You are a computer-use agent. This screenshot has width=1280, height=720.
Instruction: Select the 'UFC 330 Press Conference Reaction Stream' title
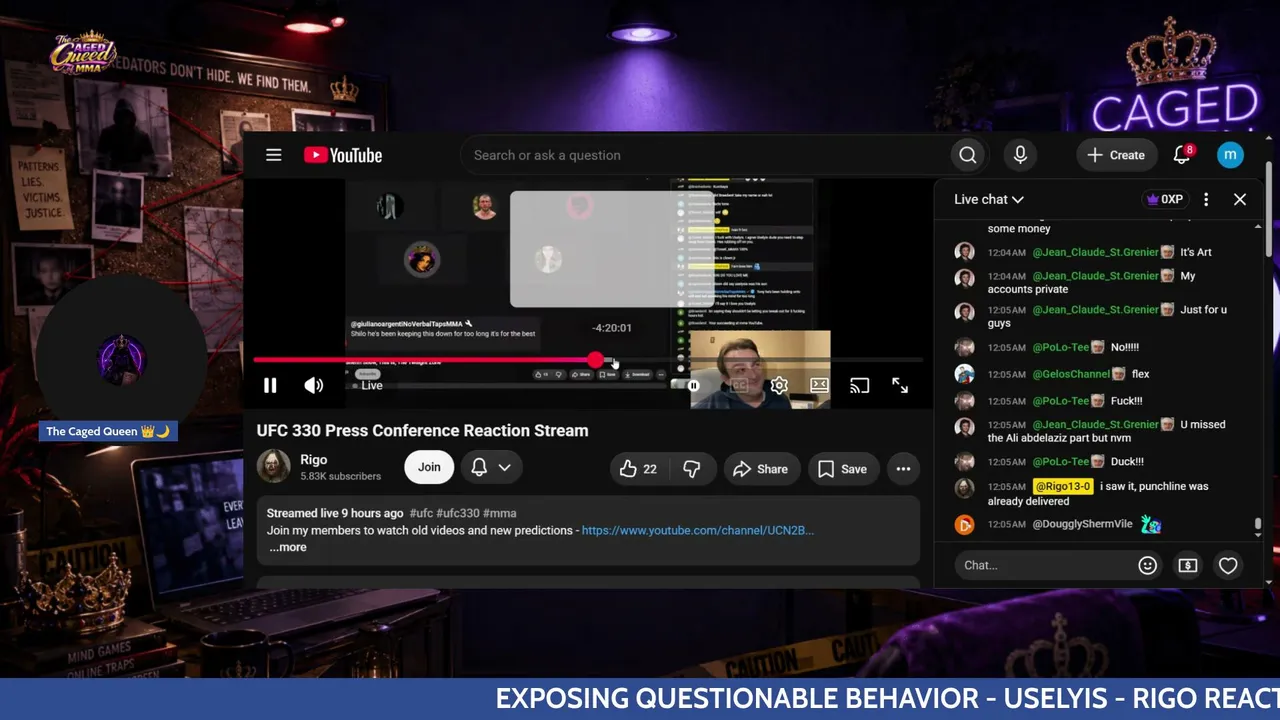click(422, 430)
